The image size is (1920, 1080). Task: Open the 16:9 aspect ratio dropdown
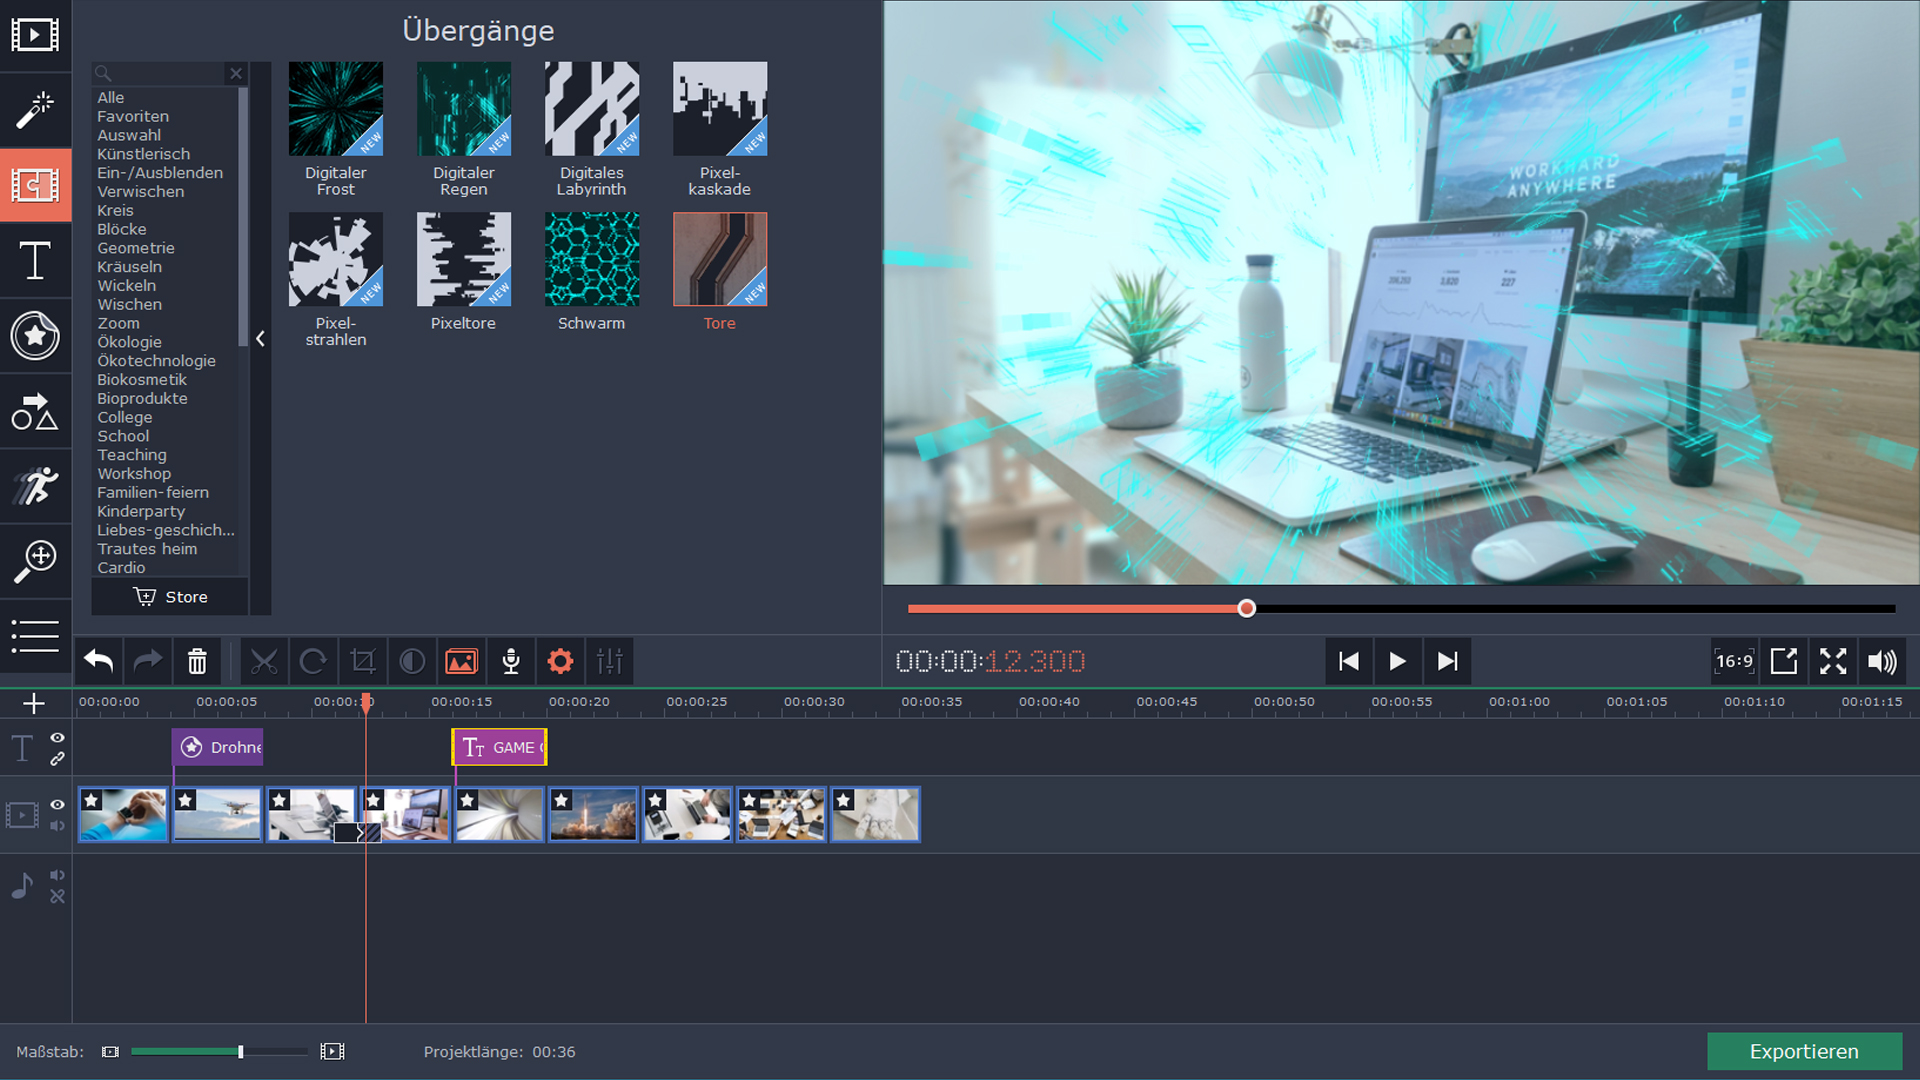click(x=1734, y=661)
